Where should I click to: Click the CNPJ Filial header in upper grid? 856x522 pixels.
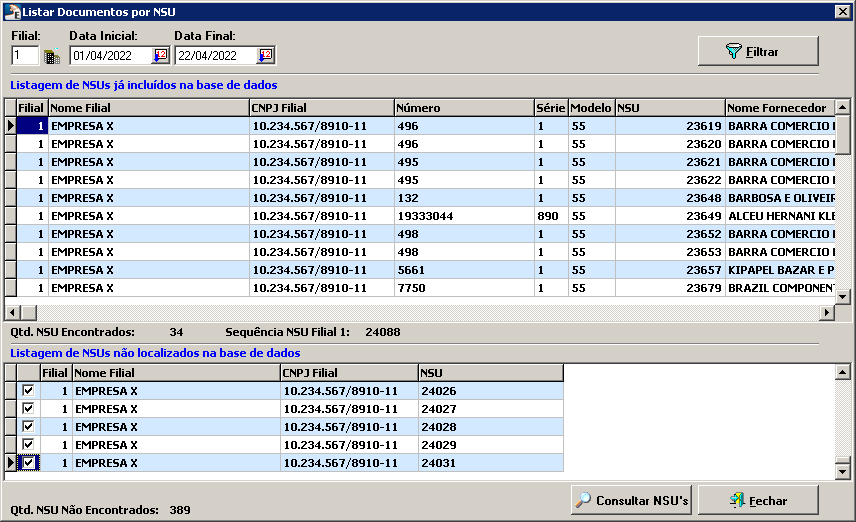tap(320, 108)
